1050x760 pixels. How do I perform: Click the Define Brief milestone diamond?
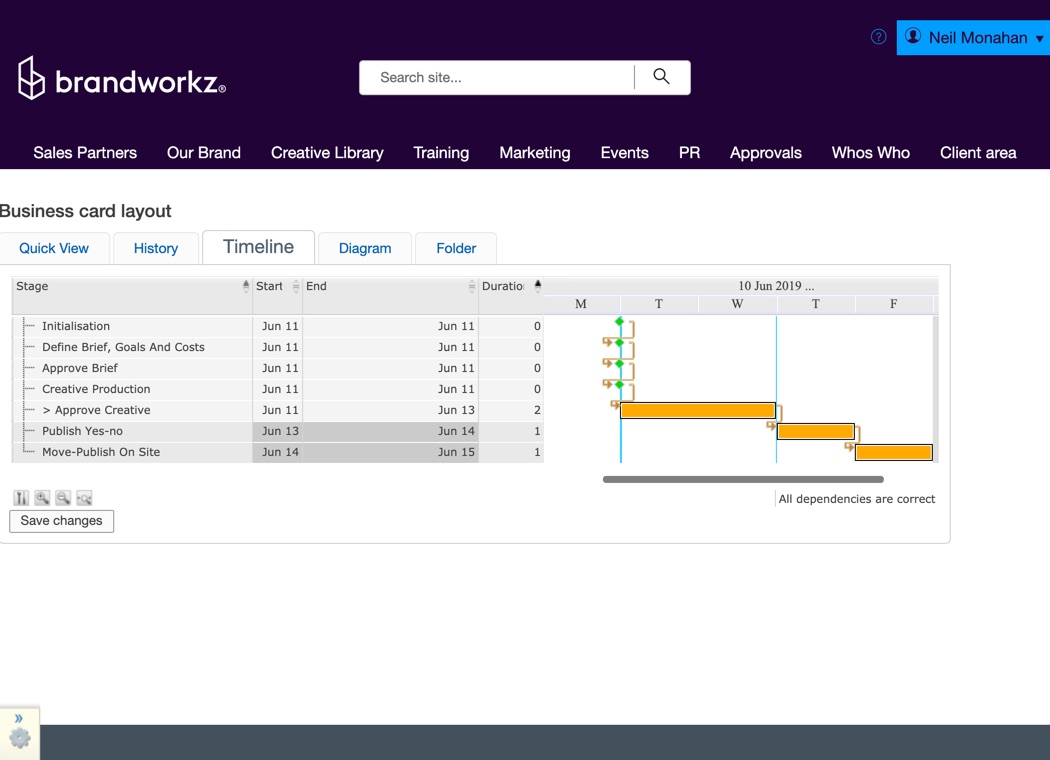619,343
